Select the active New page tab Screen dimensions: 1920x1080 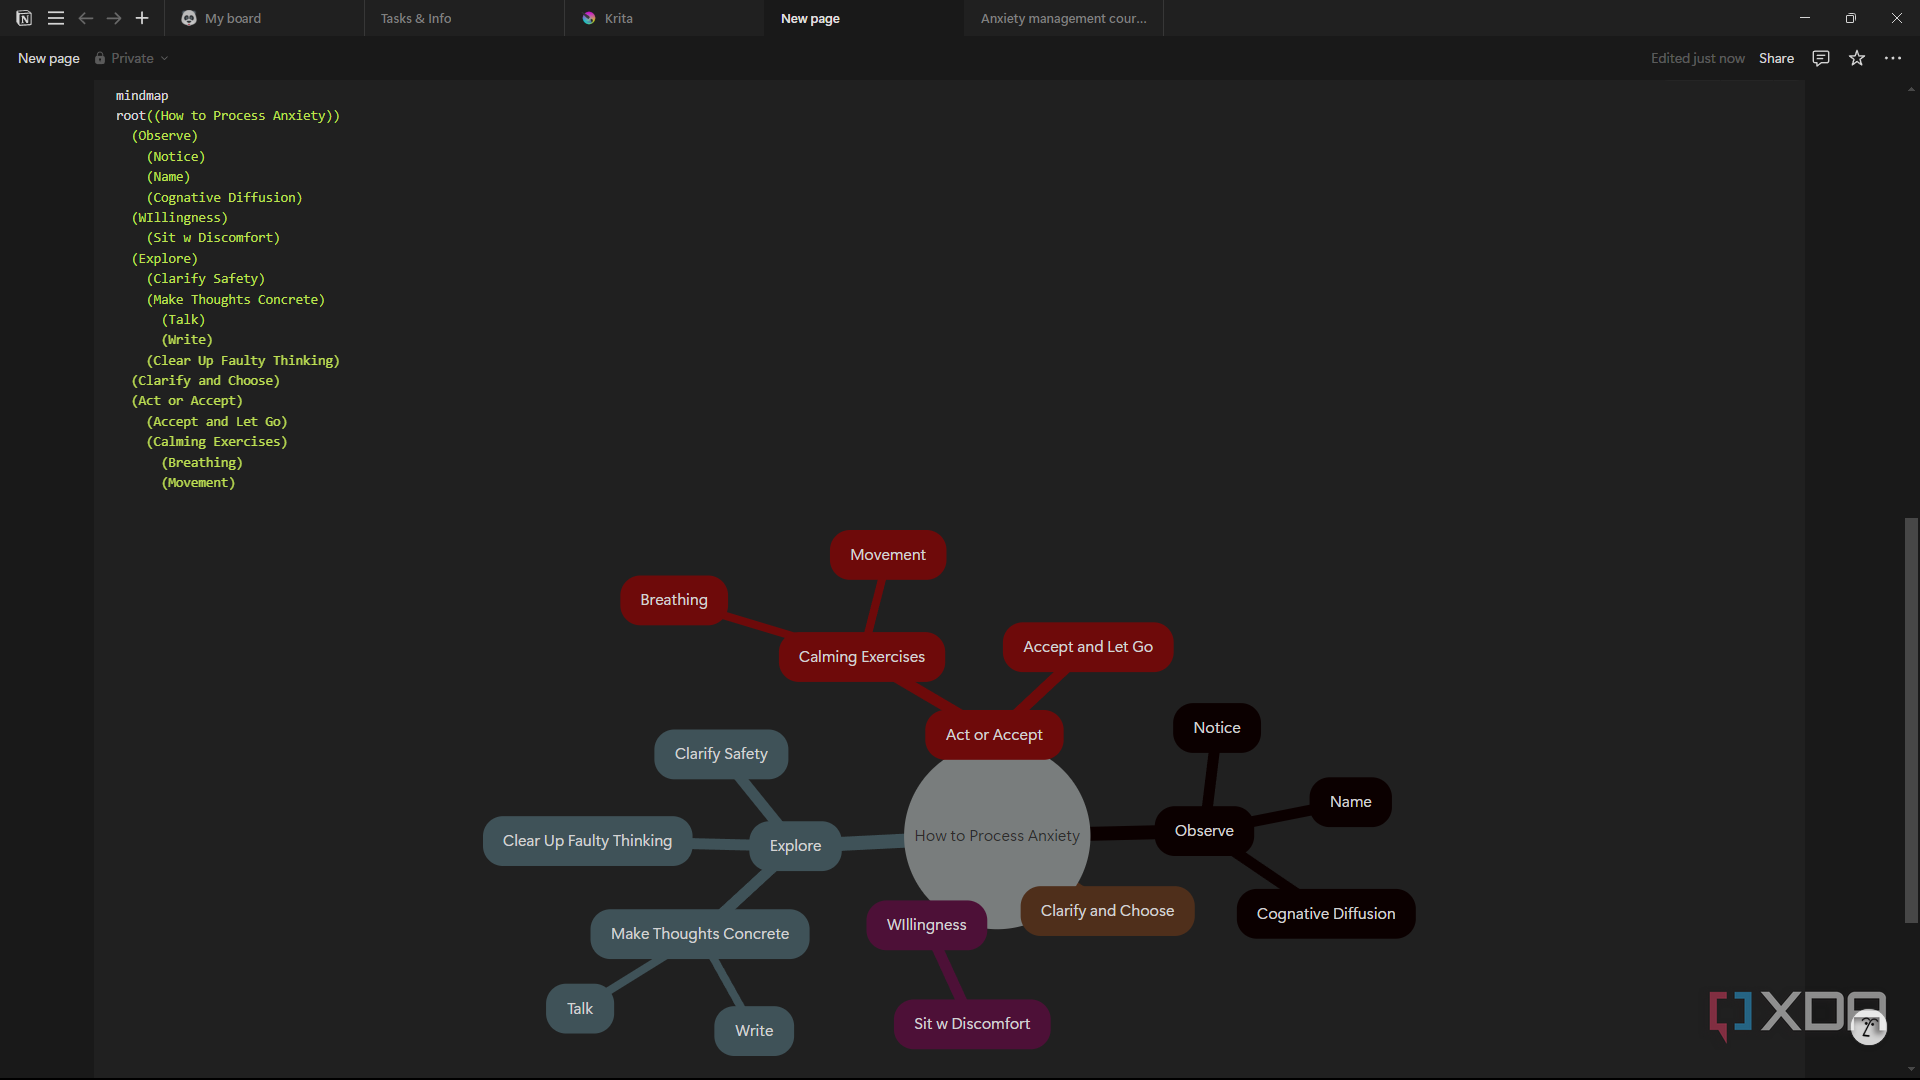tap(865, 18)
